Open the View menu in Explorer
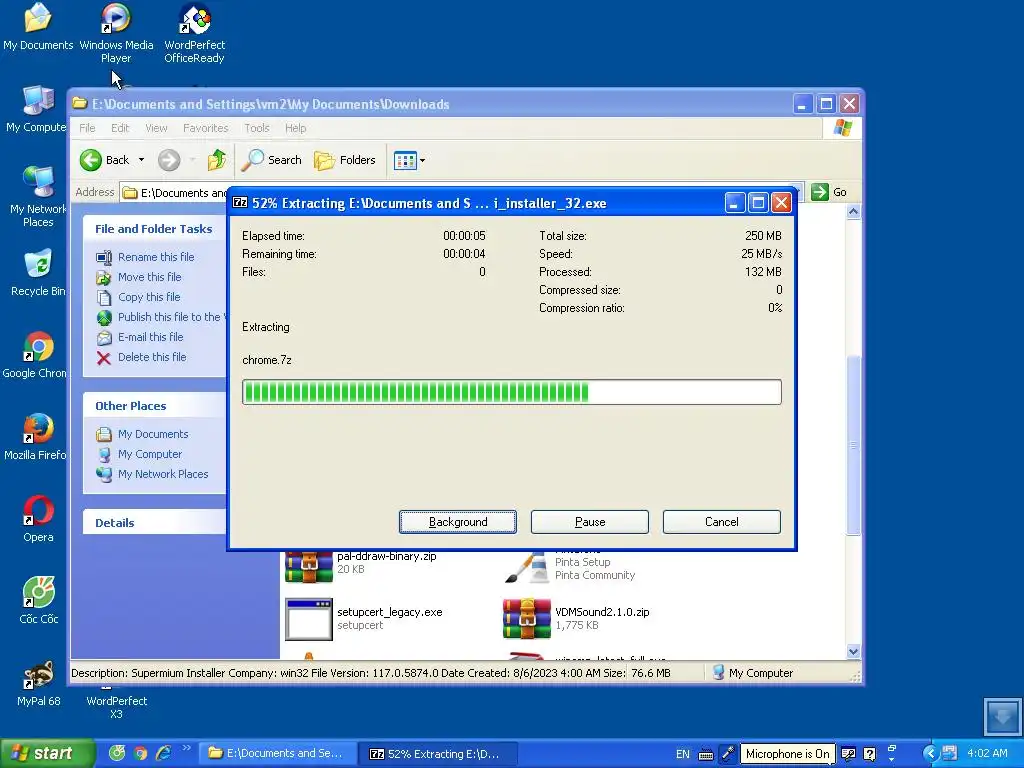 tap(156, 128)
